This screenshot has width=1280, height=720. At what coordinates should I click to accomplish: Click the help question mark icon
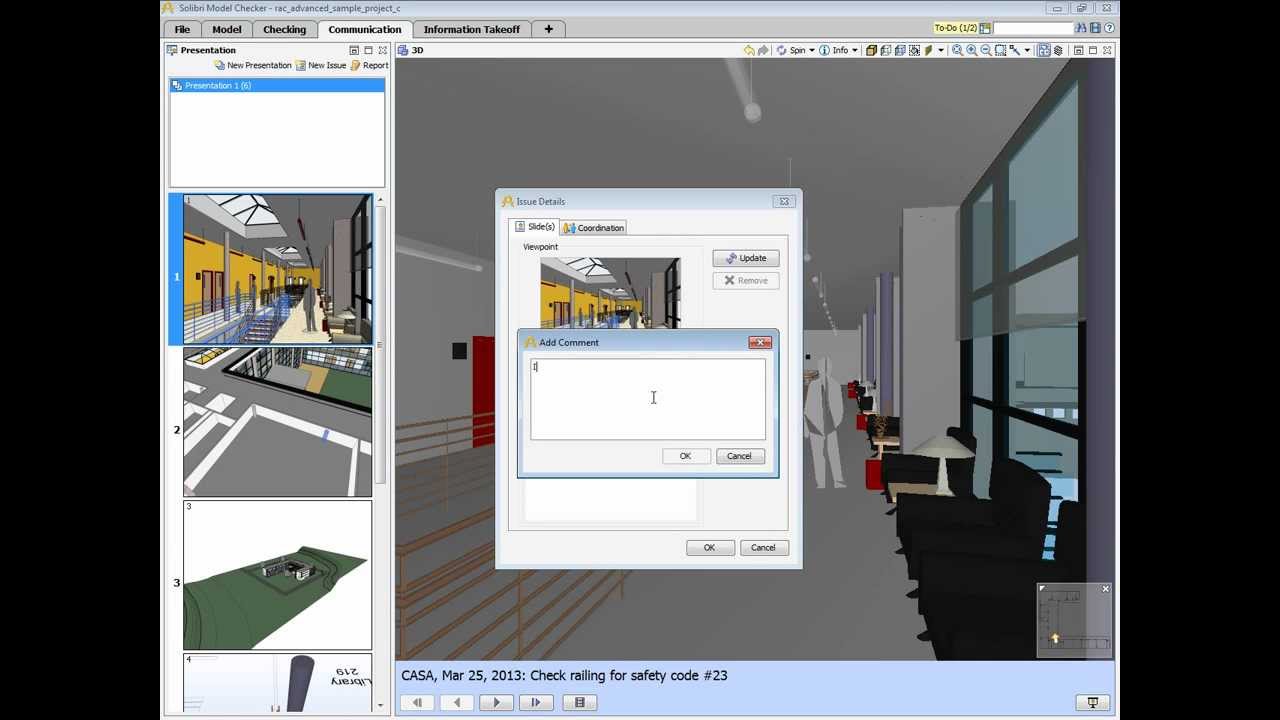pyautogui.click(x=1109, y=28)
